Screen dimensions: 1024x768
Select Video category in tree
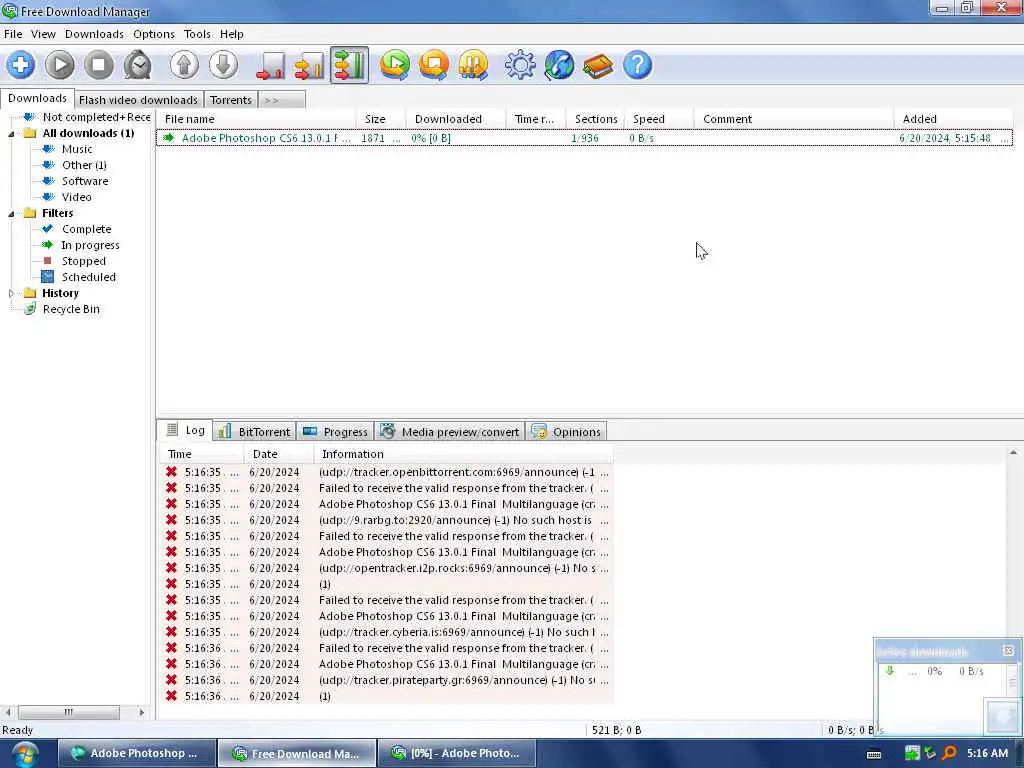[x=76, y=197]
